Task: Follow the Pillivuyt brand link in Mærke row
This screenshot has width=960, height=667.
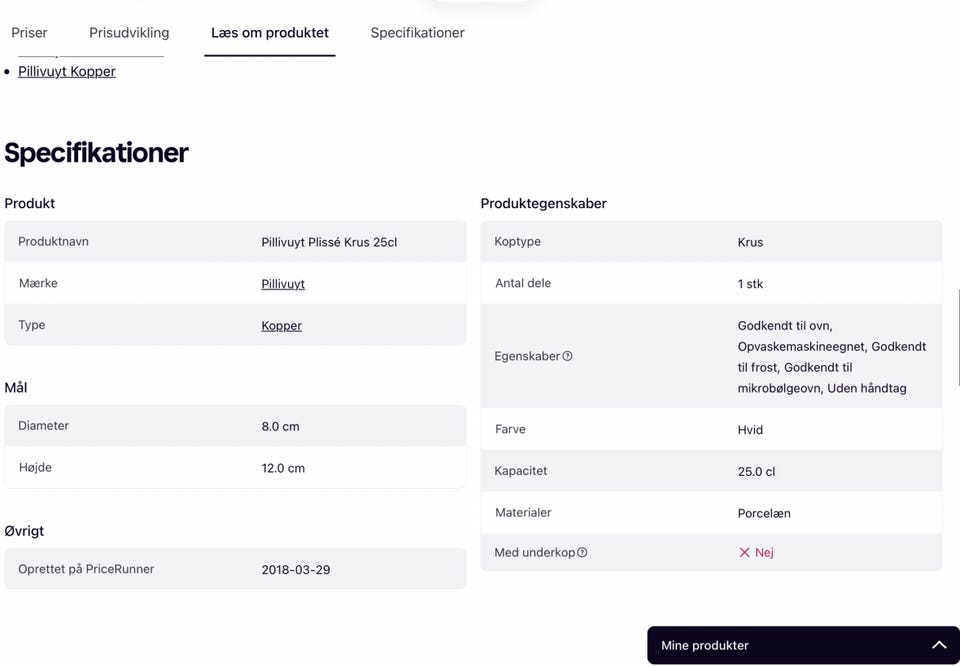Action: point(283,284)
